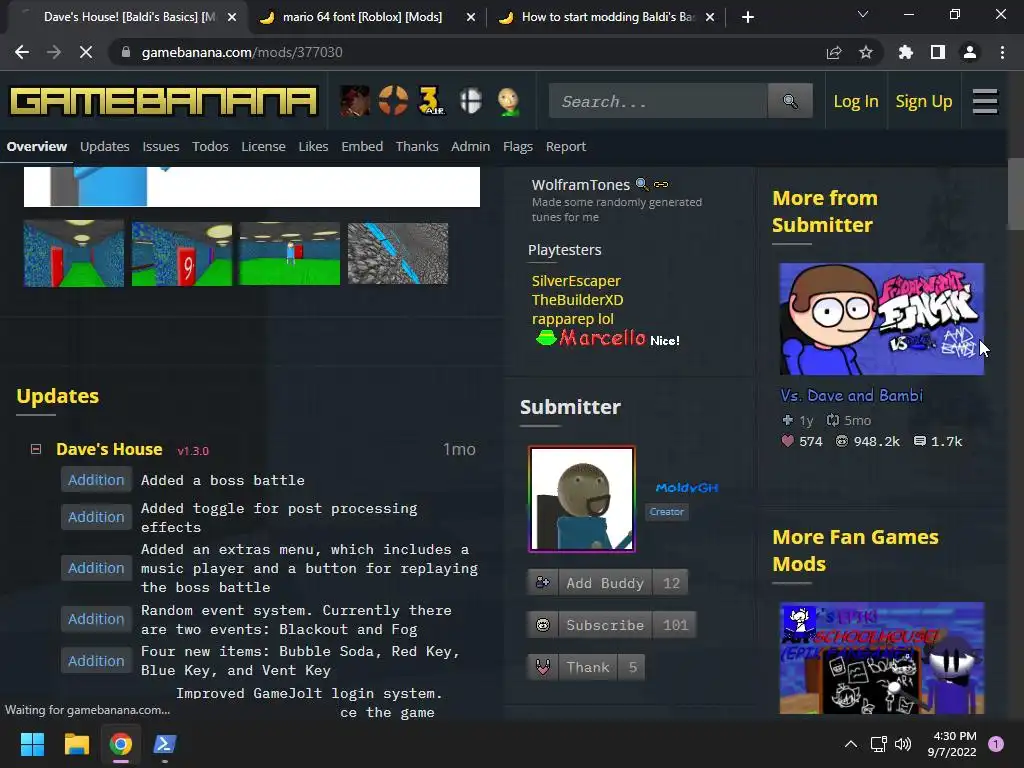
Task: Stop the page loading in the browser
Action: (x=86, y=52)
